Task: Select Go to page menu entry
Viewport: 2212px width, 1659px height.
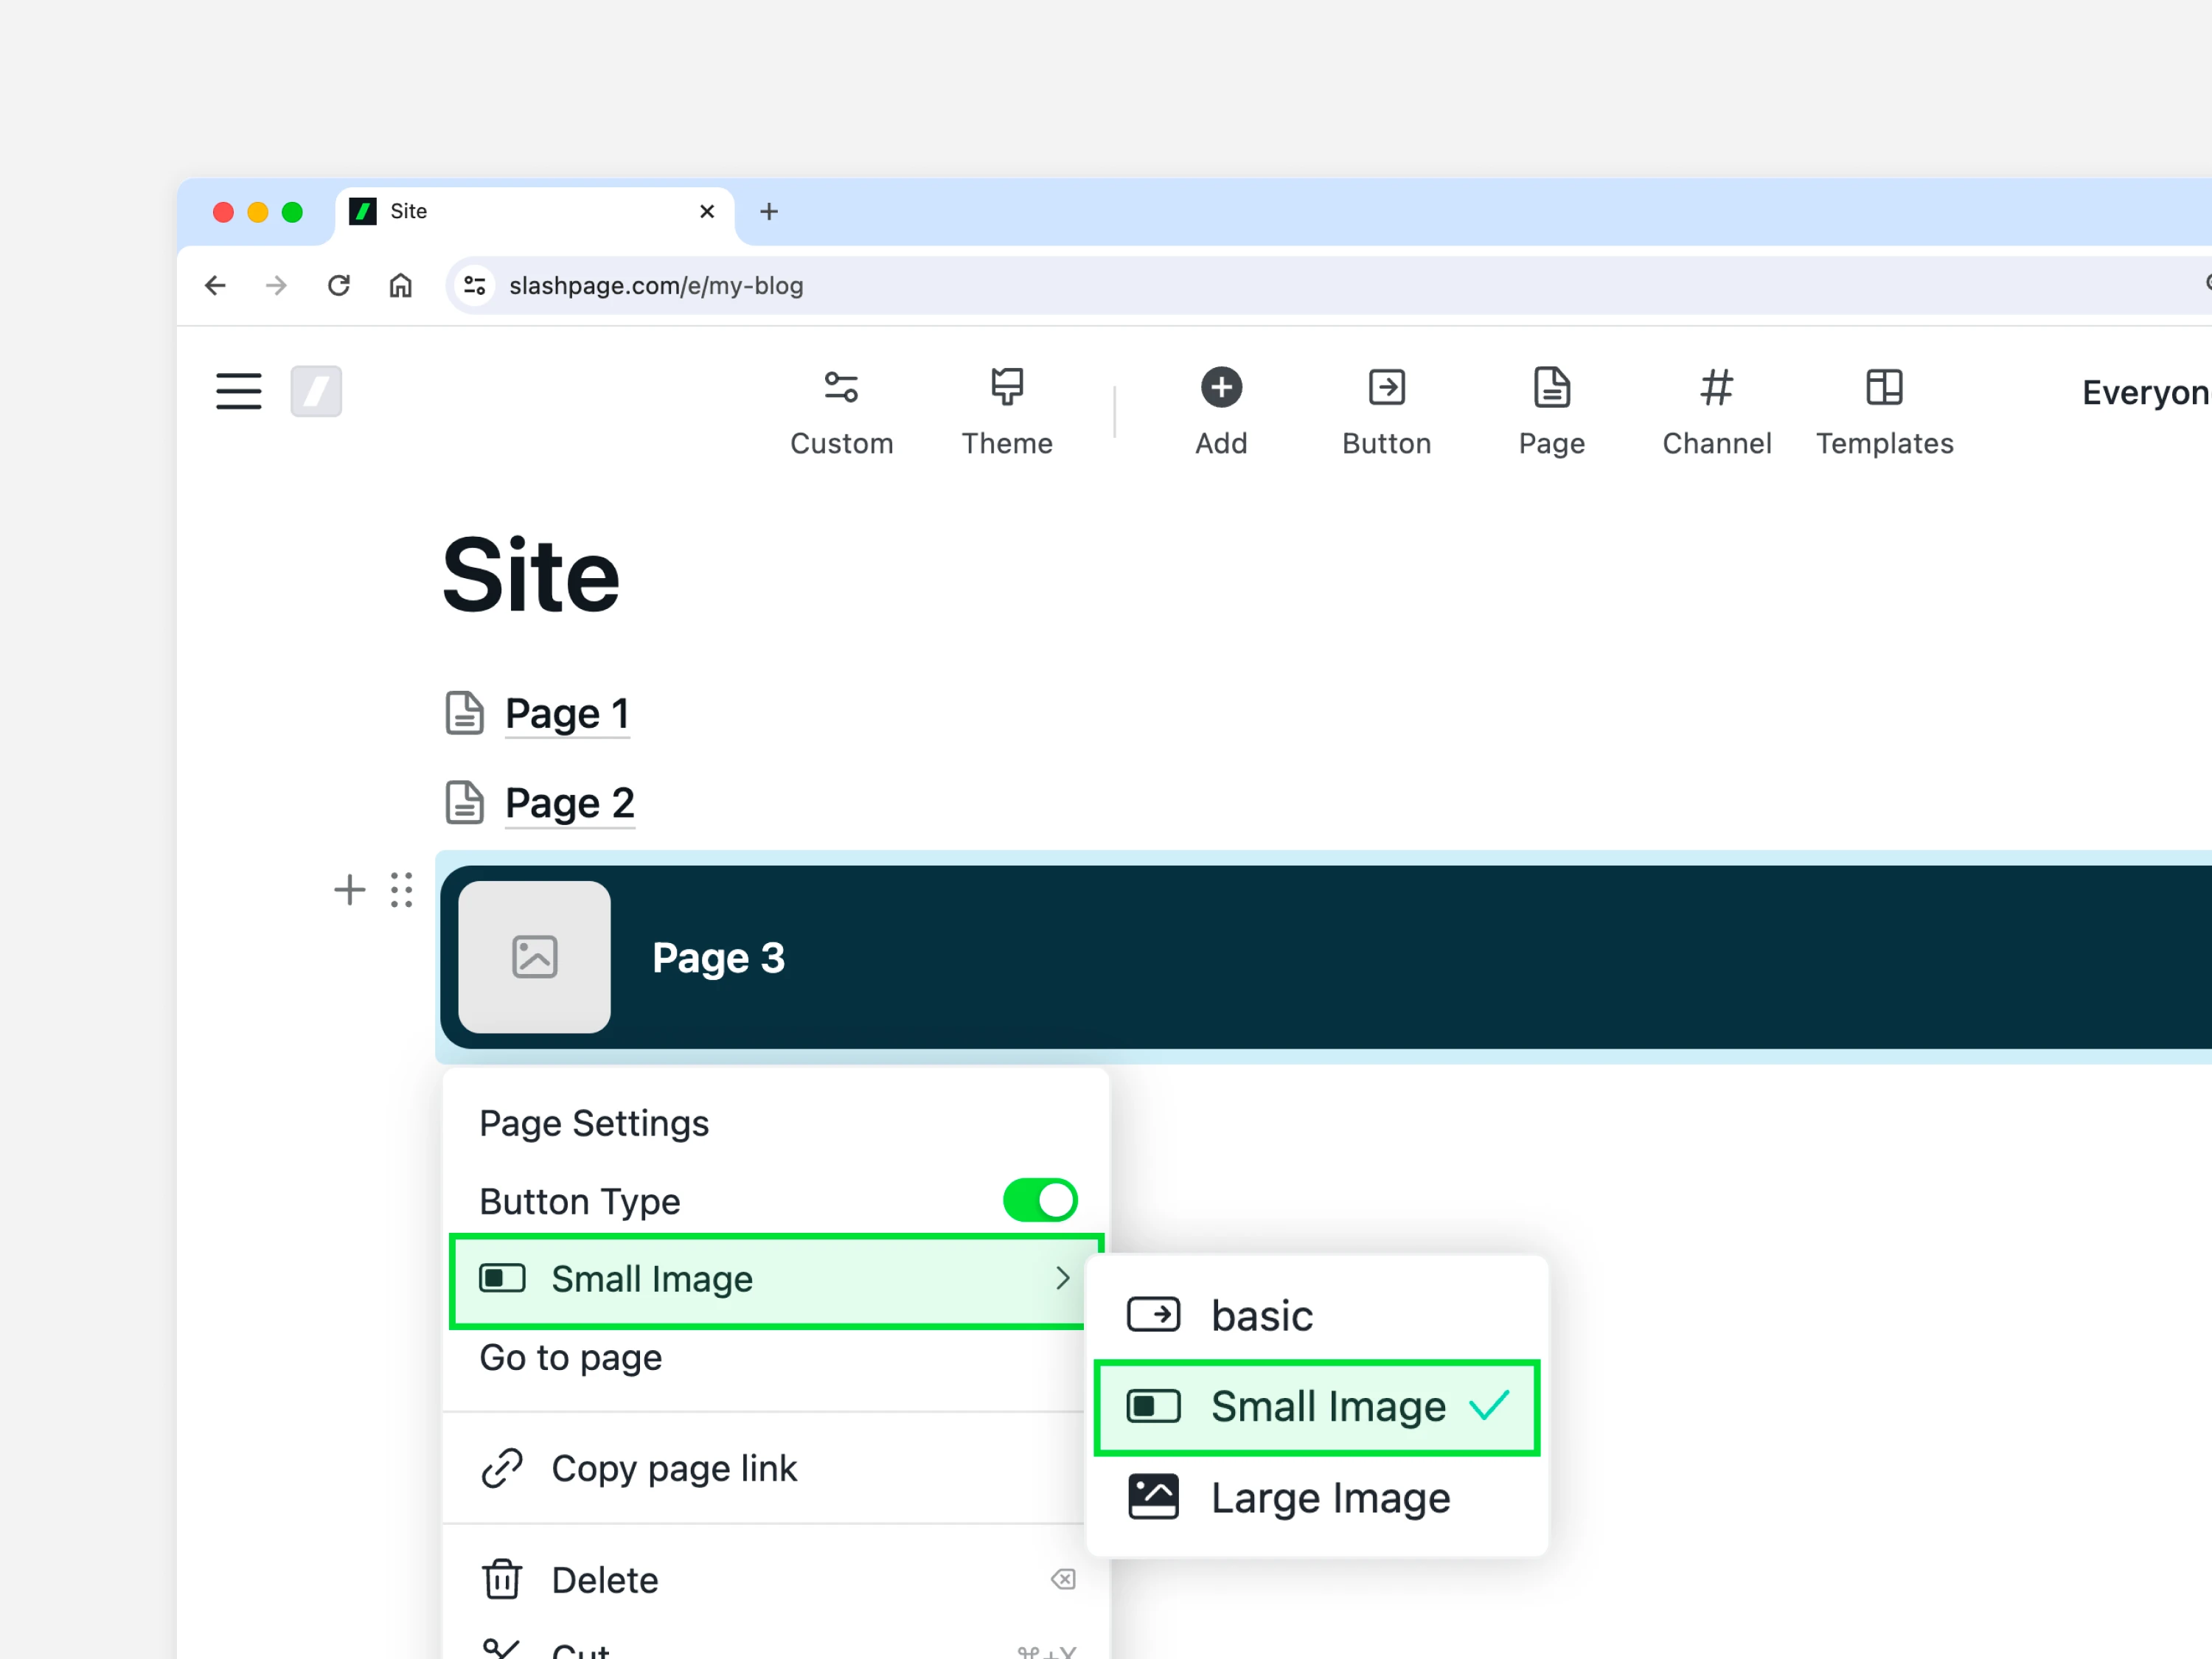Action: (x=570, y=1358)
